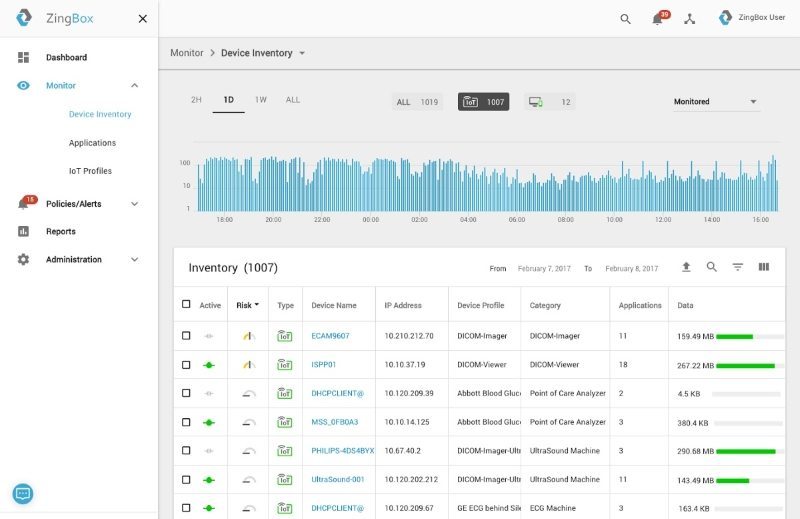The height and width of the screenshot is (519, 800).
Task: Open the chat support bubble
Action: tap(23, 493)
